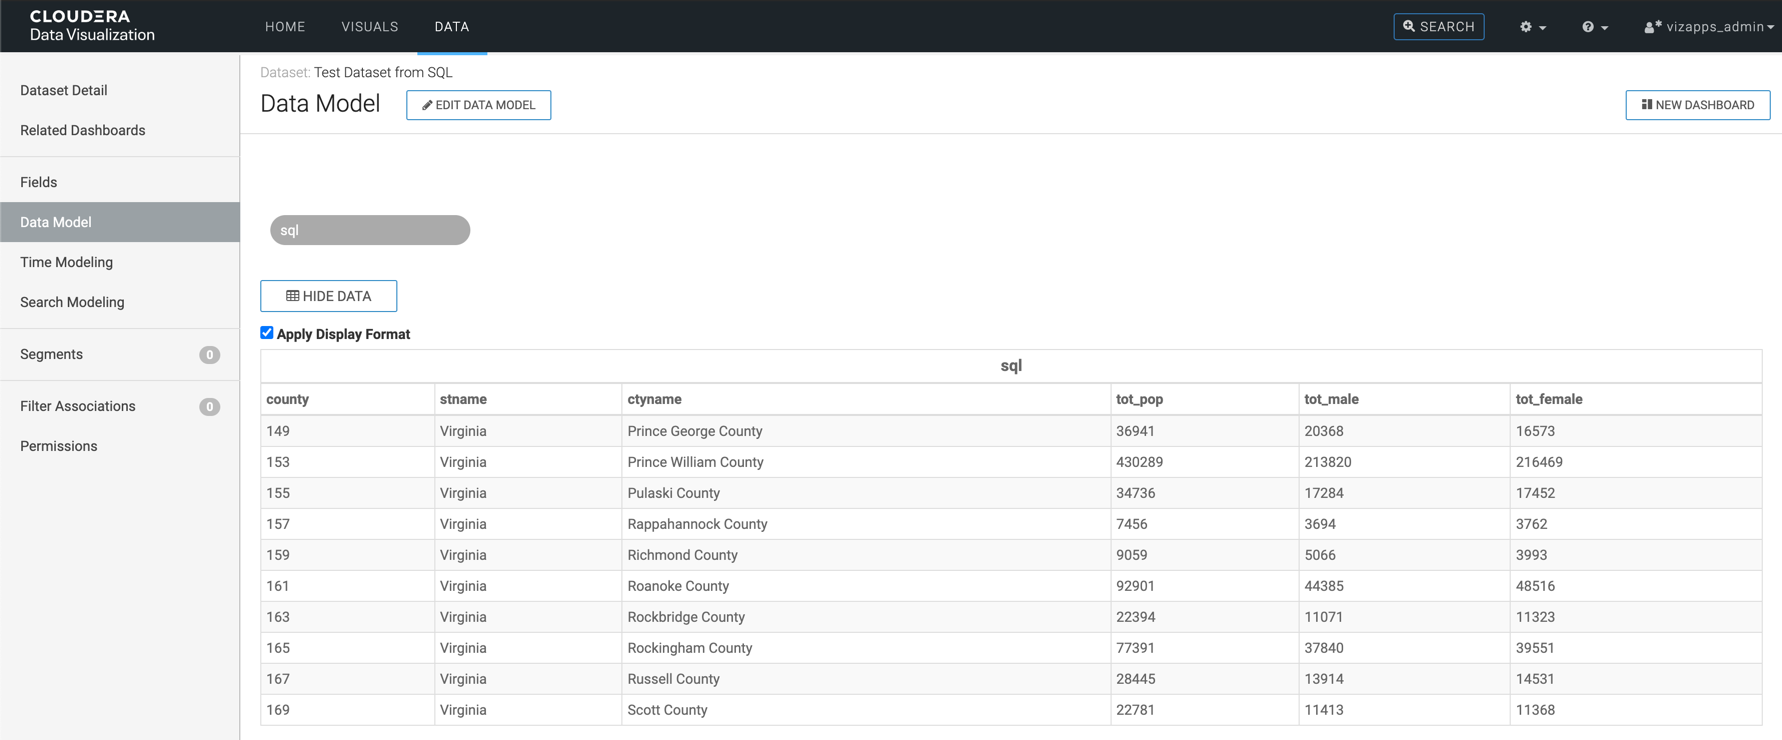Open the help question mark menu

click(1594, 27)
